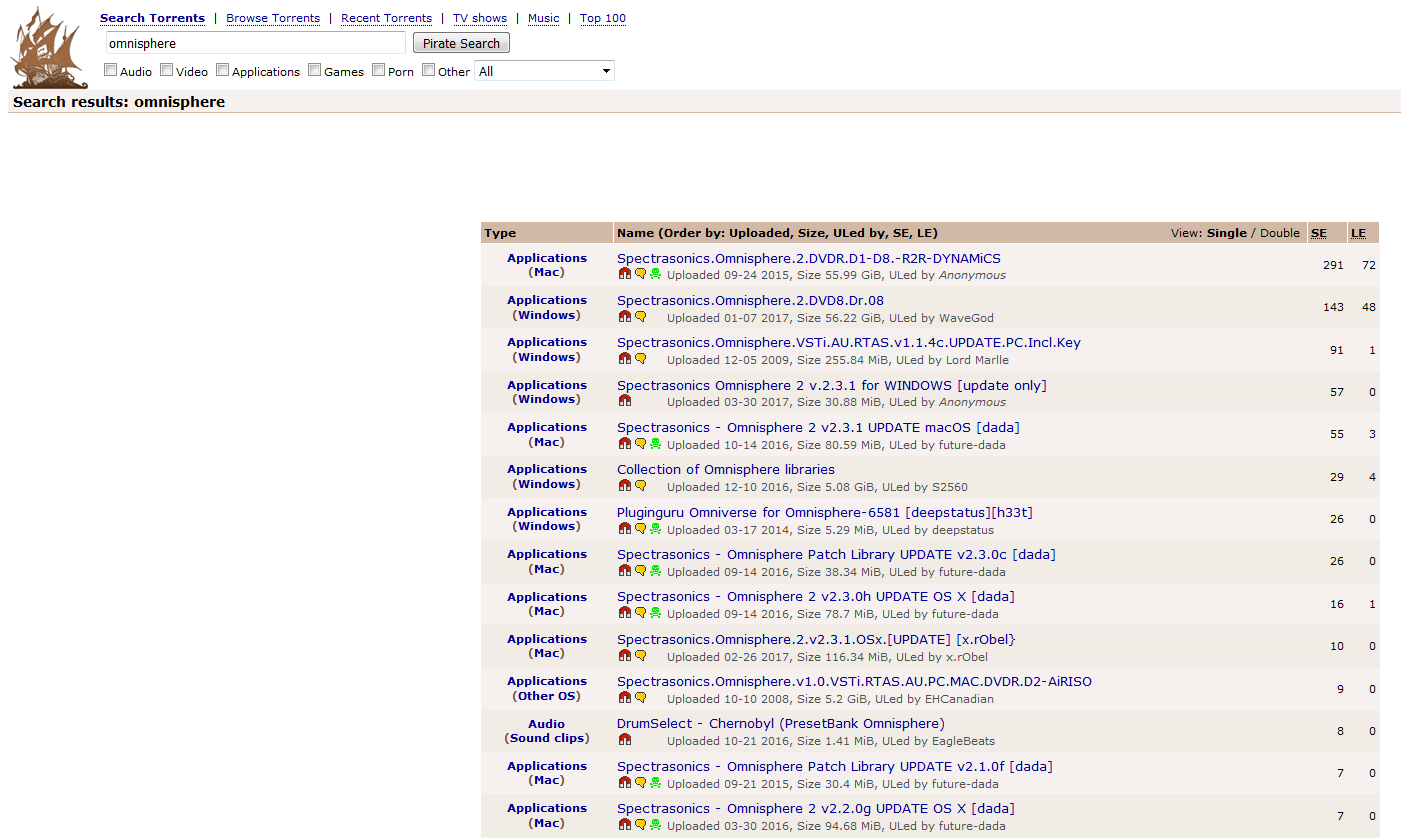Image resolution: width=1401 pixels, height=838 pixels.
Task: Open comments icon for Omnisphere.2.DVDR R2R-DYNAMiCS torrent
Action: [x=641, y=274]
